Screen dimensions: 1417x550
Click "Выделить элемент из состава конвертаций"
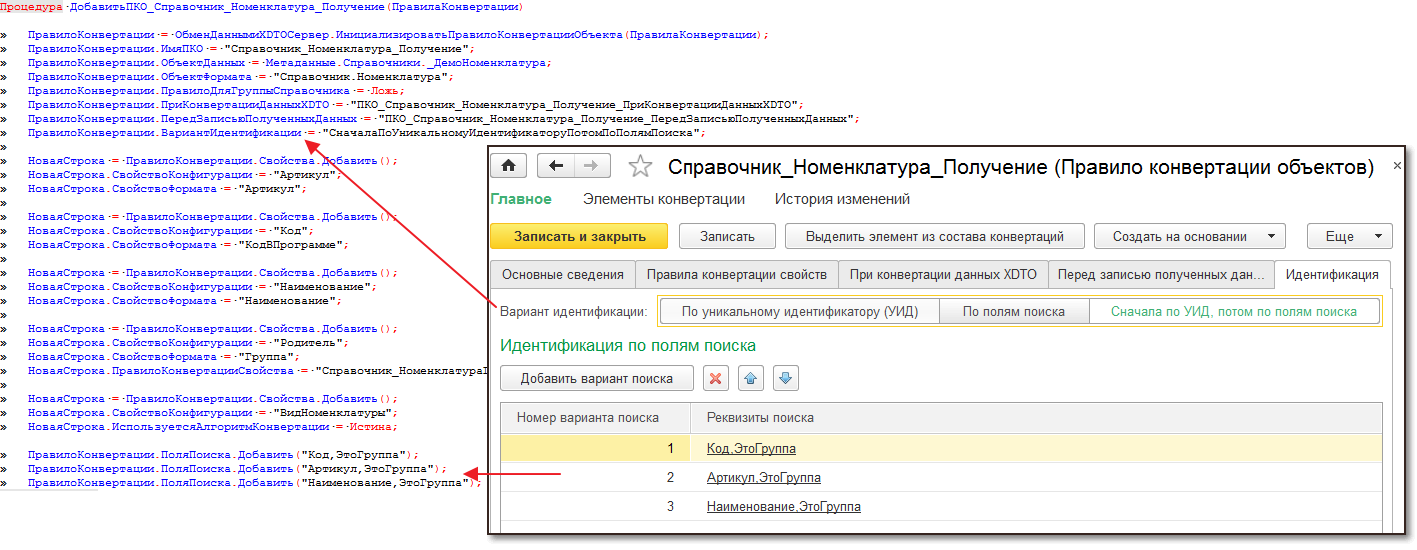(x=933, y=236)
